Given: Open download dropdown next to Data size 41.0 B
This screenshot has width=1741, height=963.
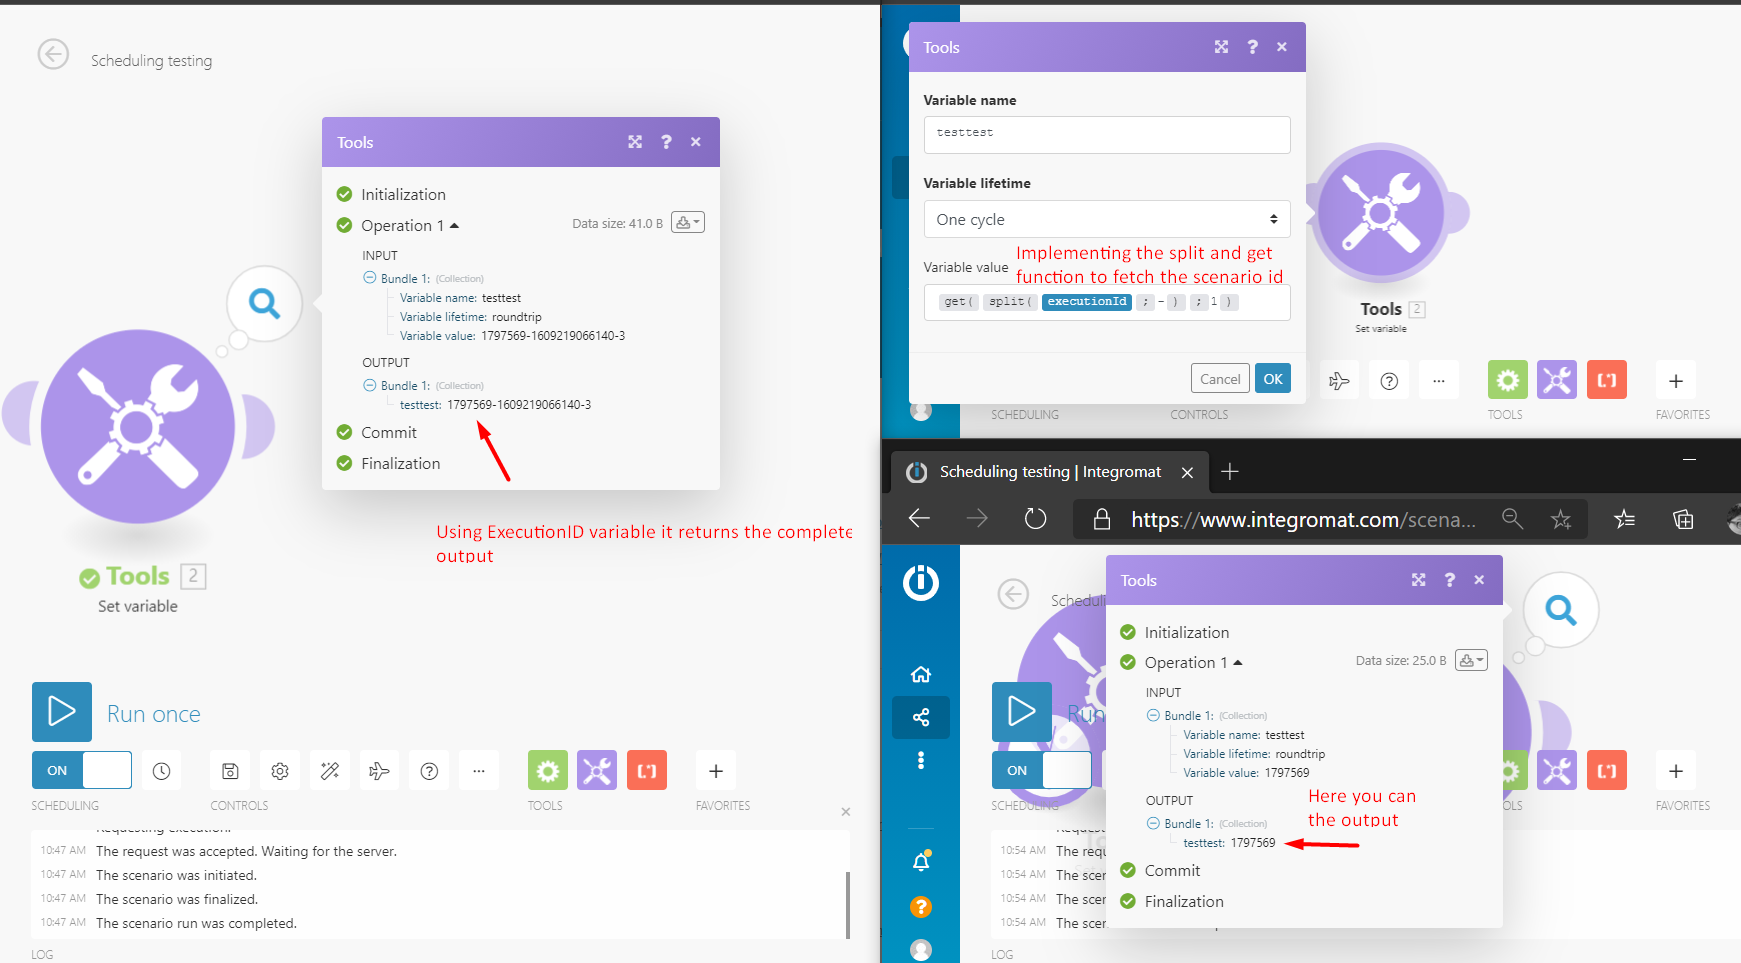Looking at the screenshot, I should (688, 222).
